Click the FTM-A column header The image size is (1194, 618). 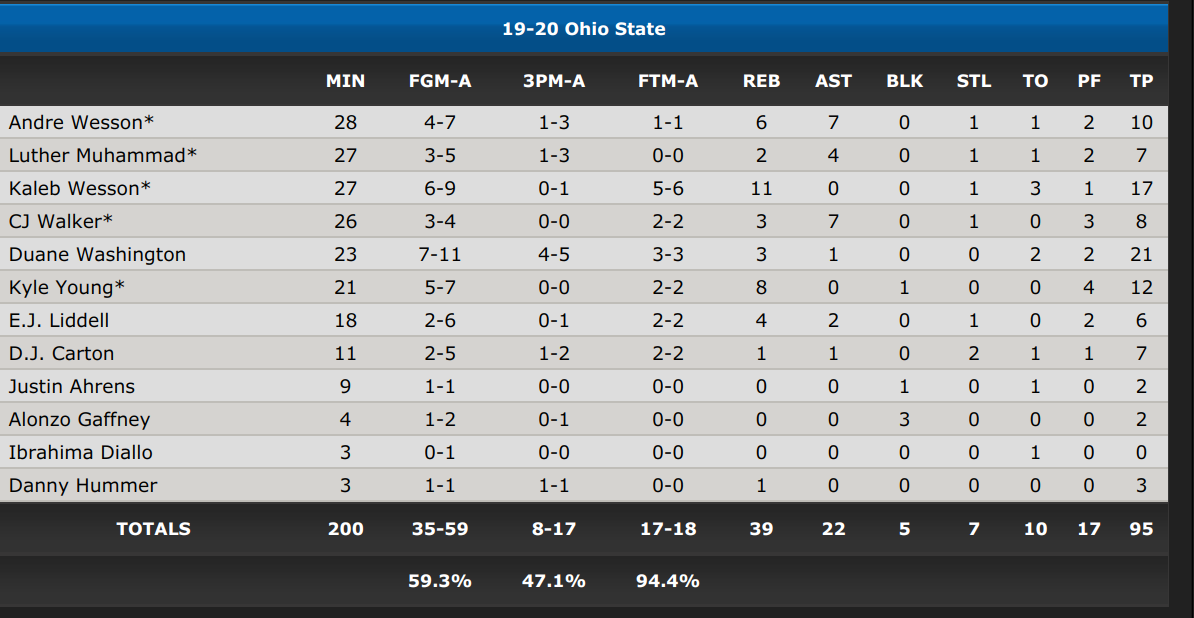point(668,81)
